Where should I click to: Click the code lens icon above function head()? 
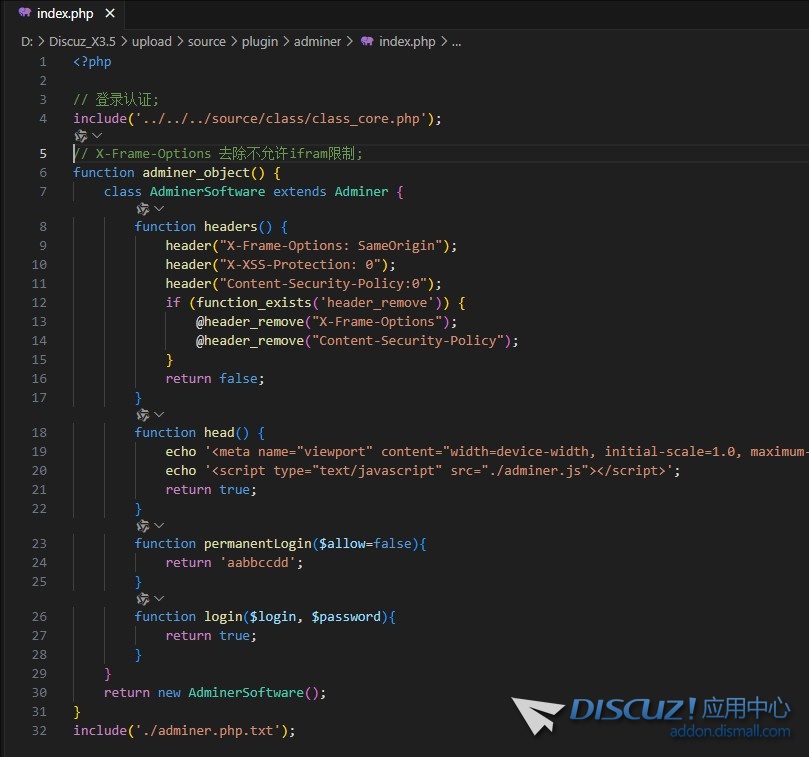pyautogui.click(x=142, y=414)
